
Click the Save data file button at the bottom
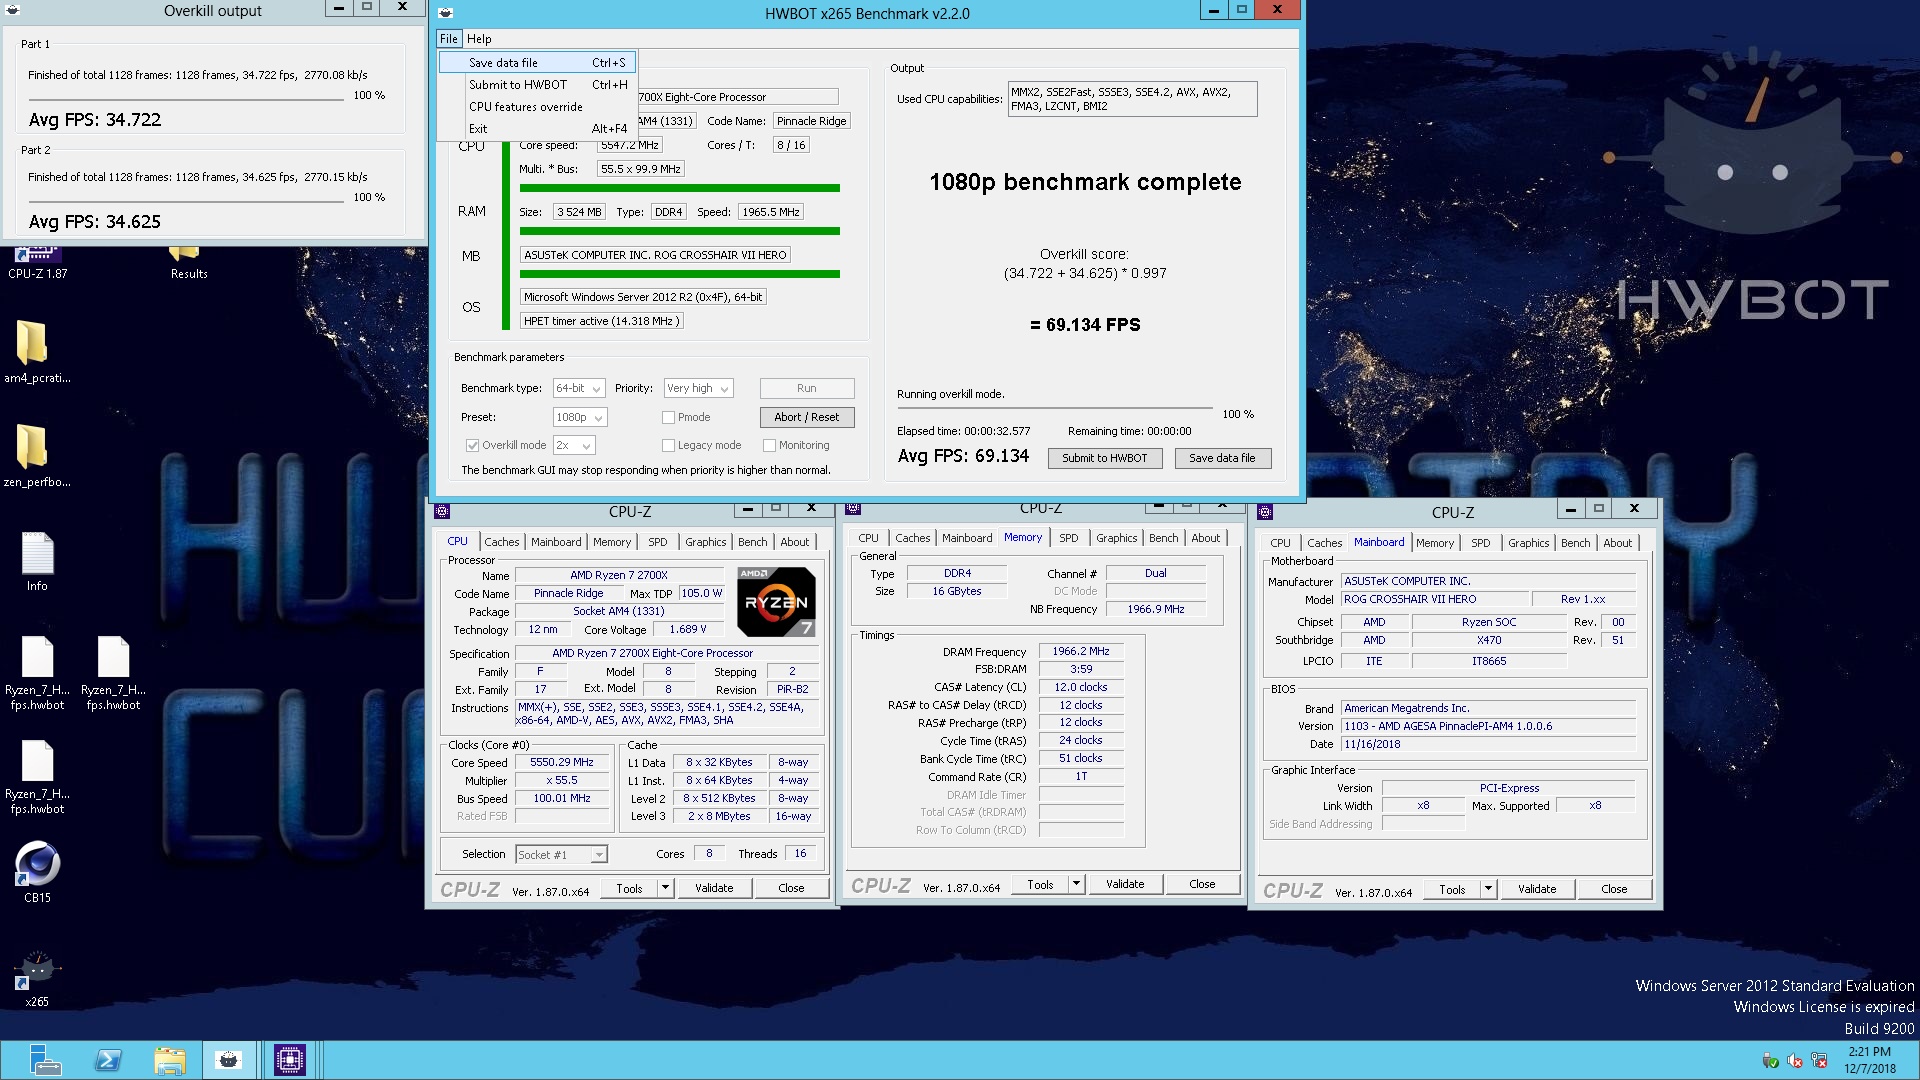point(1221,458)
